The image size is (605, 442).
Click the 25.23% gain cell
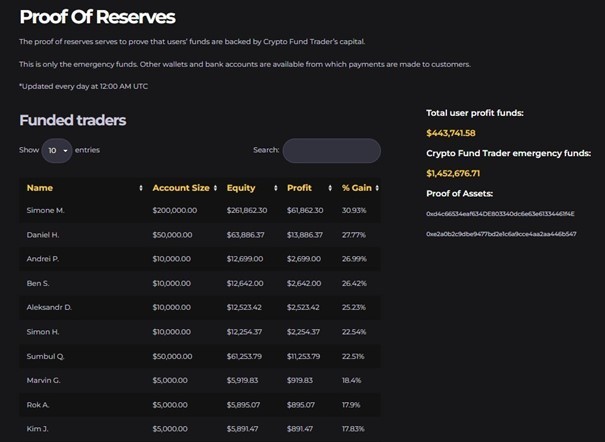coord(354,307)
